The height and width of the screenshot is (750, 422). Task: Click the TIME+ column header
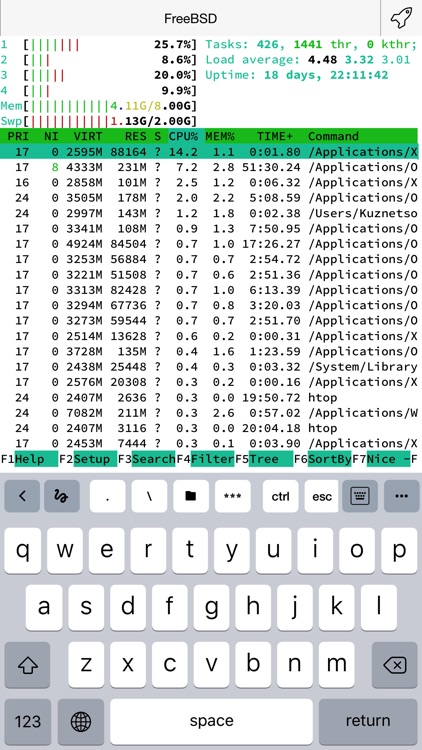274,136
